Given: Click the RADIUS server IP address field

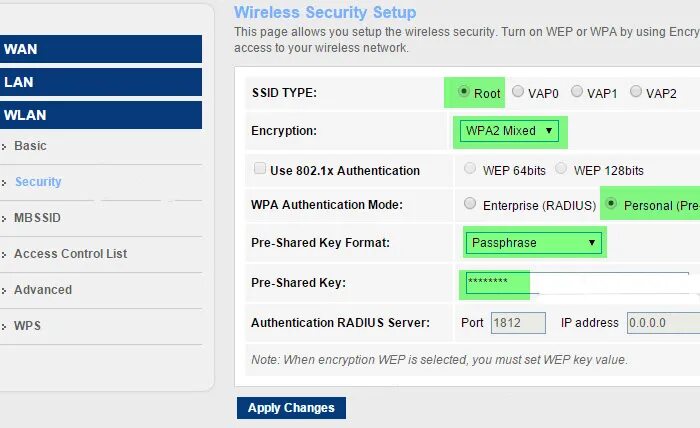Looking at the screenshot, I should pyautogui.click(x=661, y=323).
